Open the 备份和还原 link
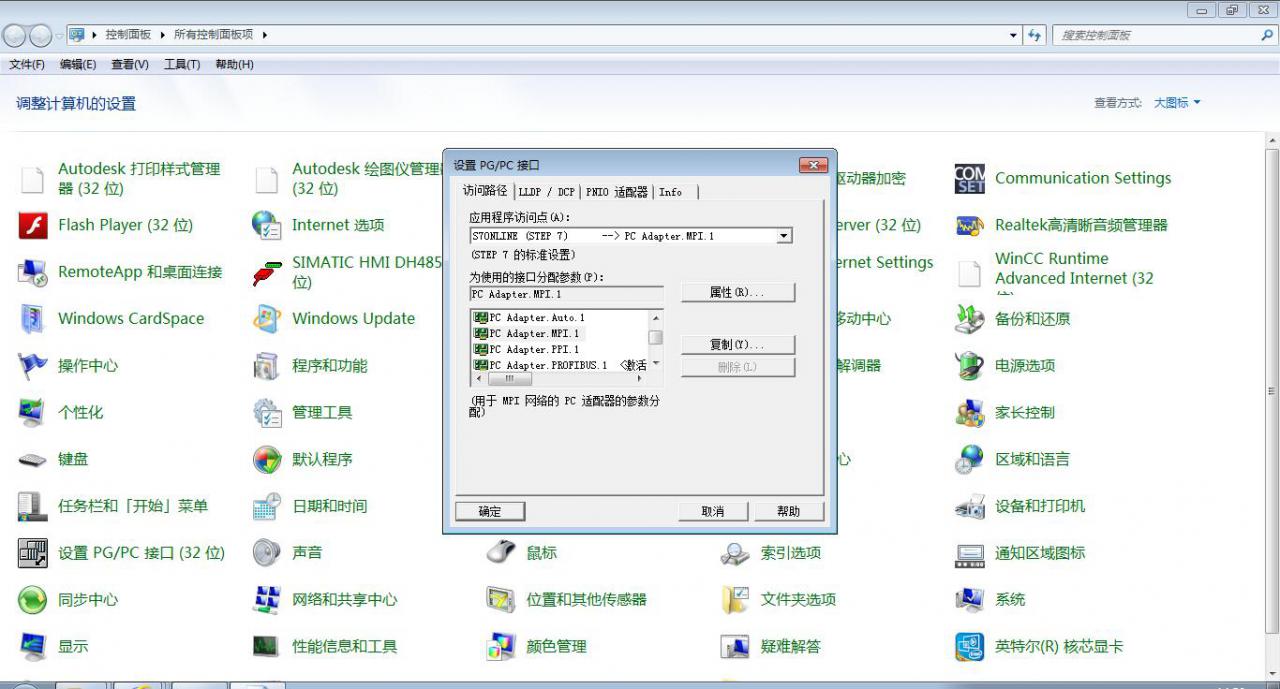Image resolution: width=1280 pixels, height=689 pixels. point(1033,319)
